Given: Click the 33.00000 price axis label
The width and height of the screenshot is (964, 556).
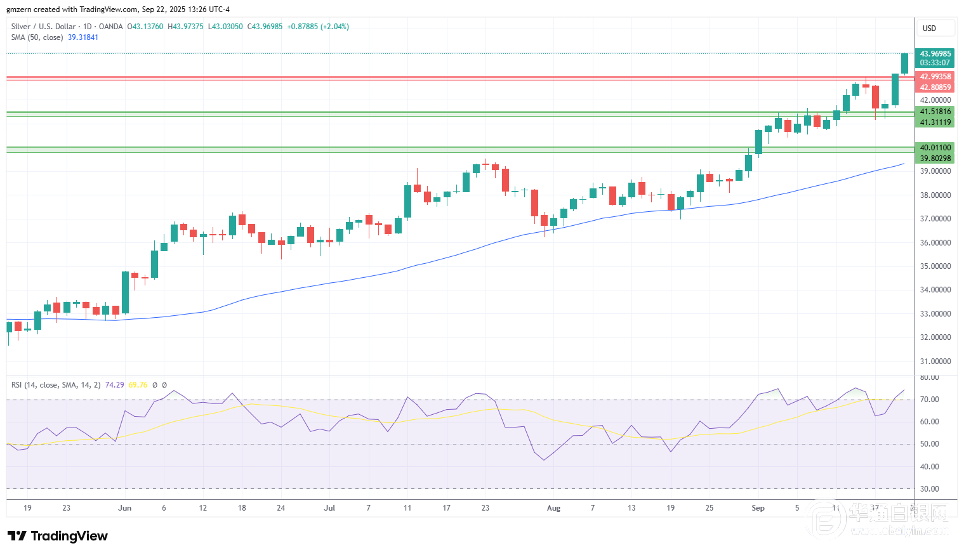Looking at the screenshot, I should pos(935,314).
